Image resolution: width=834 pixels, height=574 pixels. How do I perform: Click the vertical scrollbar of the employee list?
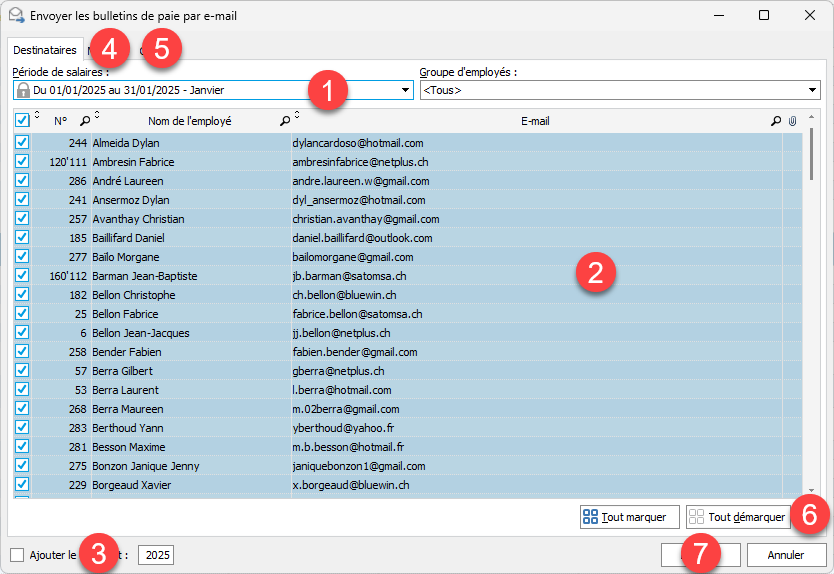tap(811, 300)
